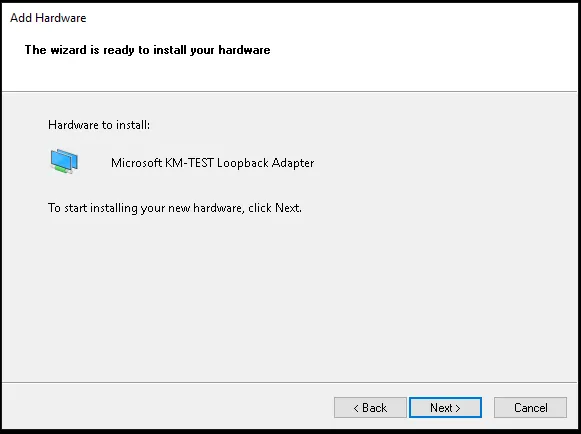Screen dimensions: 581x434
Task: Click the front blue monitor in adapter icon
Action: click(x=60, y=159)
